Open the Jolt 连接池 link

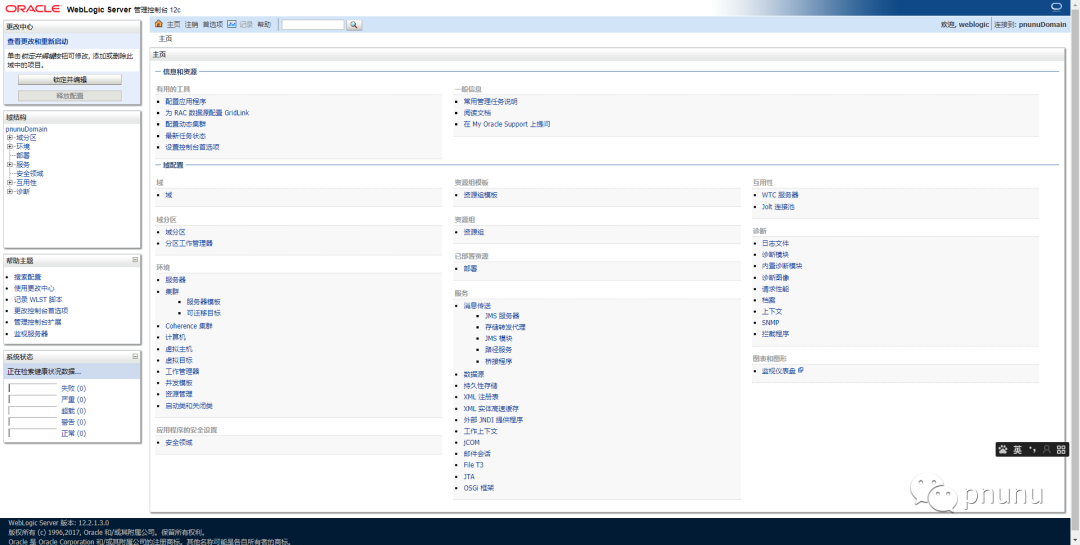click(778, 207)
